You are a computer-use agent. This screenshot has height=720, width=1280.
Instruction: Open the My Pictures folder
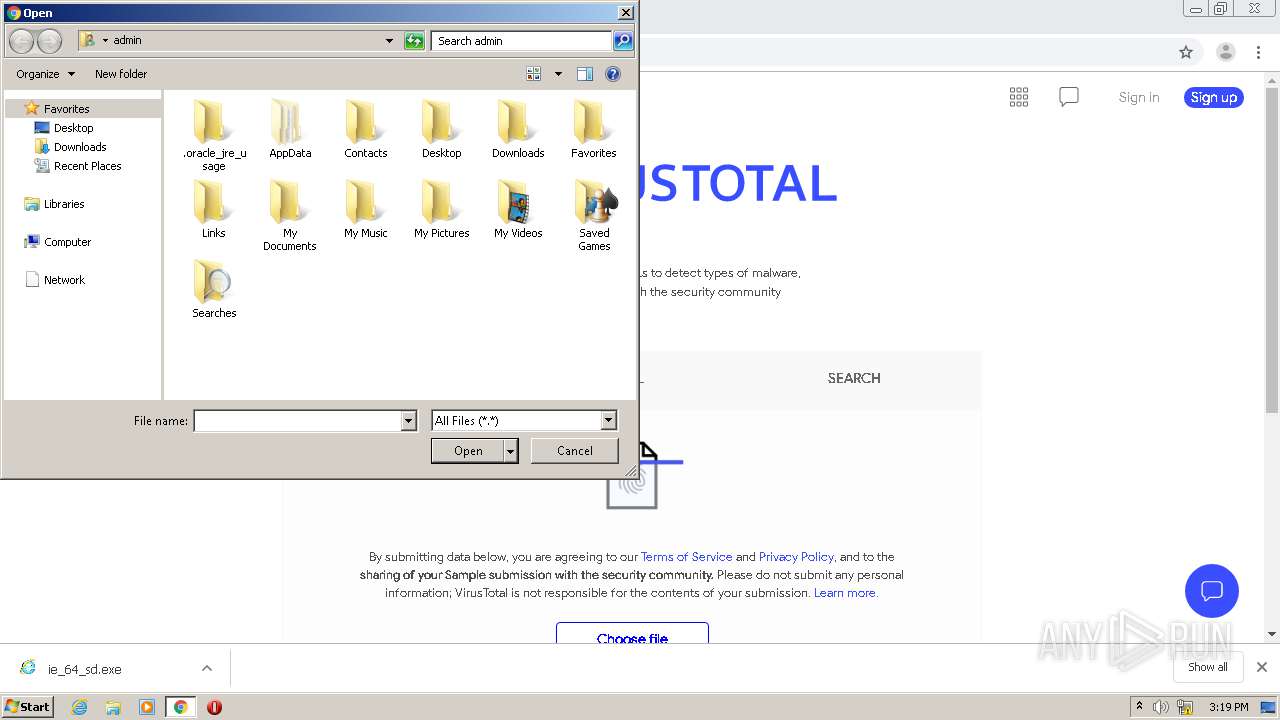(442, 209)
